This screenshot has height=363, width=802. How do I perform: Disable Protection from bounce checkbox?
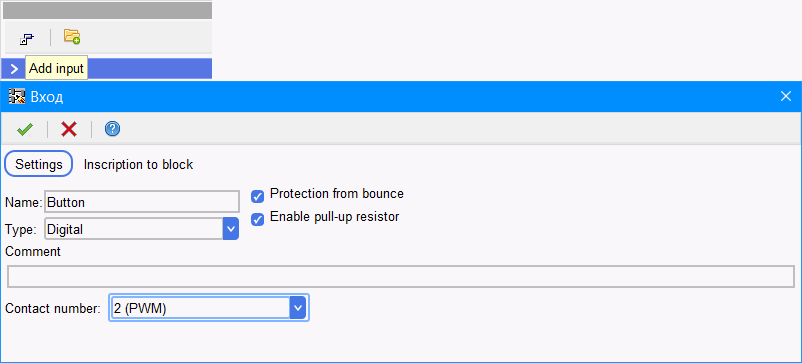[x=258, y=196]
